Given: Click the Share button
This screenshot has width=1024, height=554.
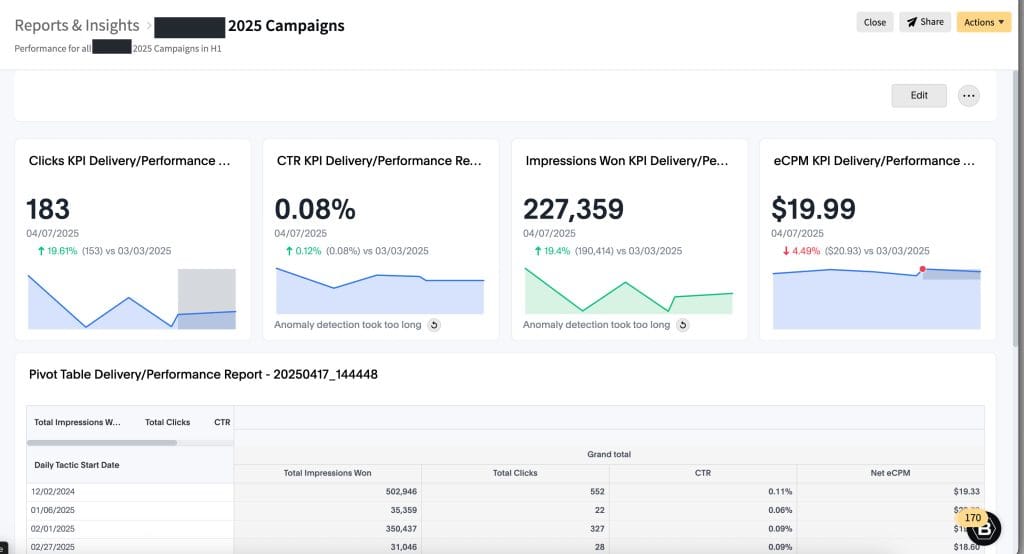Looking at the screenshot, I should (x=924, y=22).
